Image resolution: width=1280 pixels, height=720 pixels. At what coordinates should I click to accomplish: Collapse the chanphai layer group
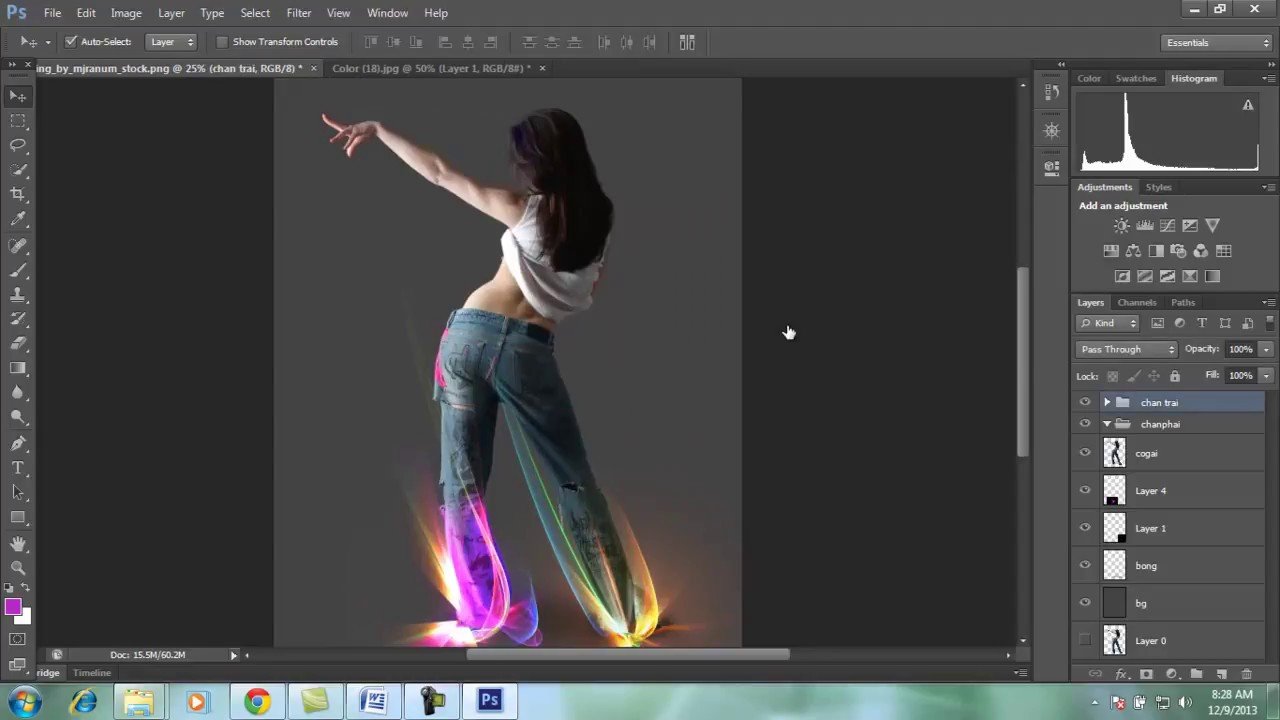tap(1107, 424)
